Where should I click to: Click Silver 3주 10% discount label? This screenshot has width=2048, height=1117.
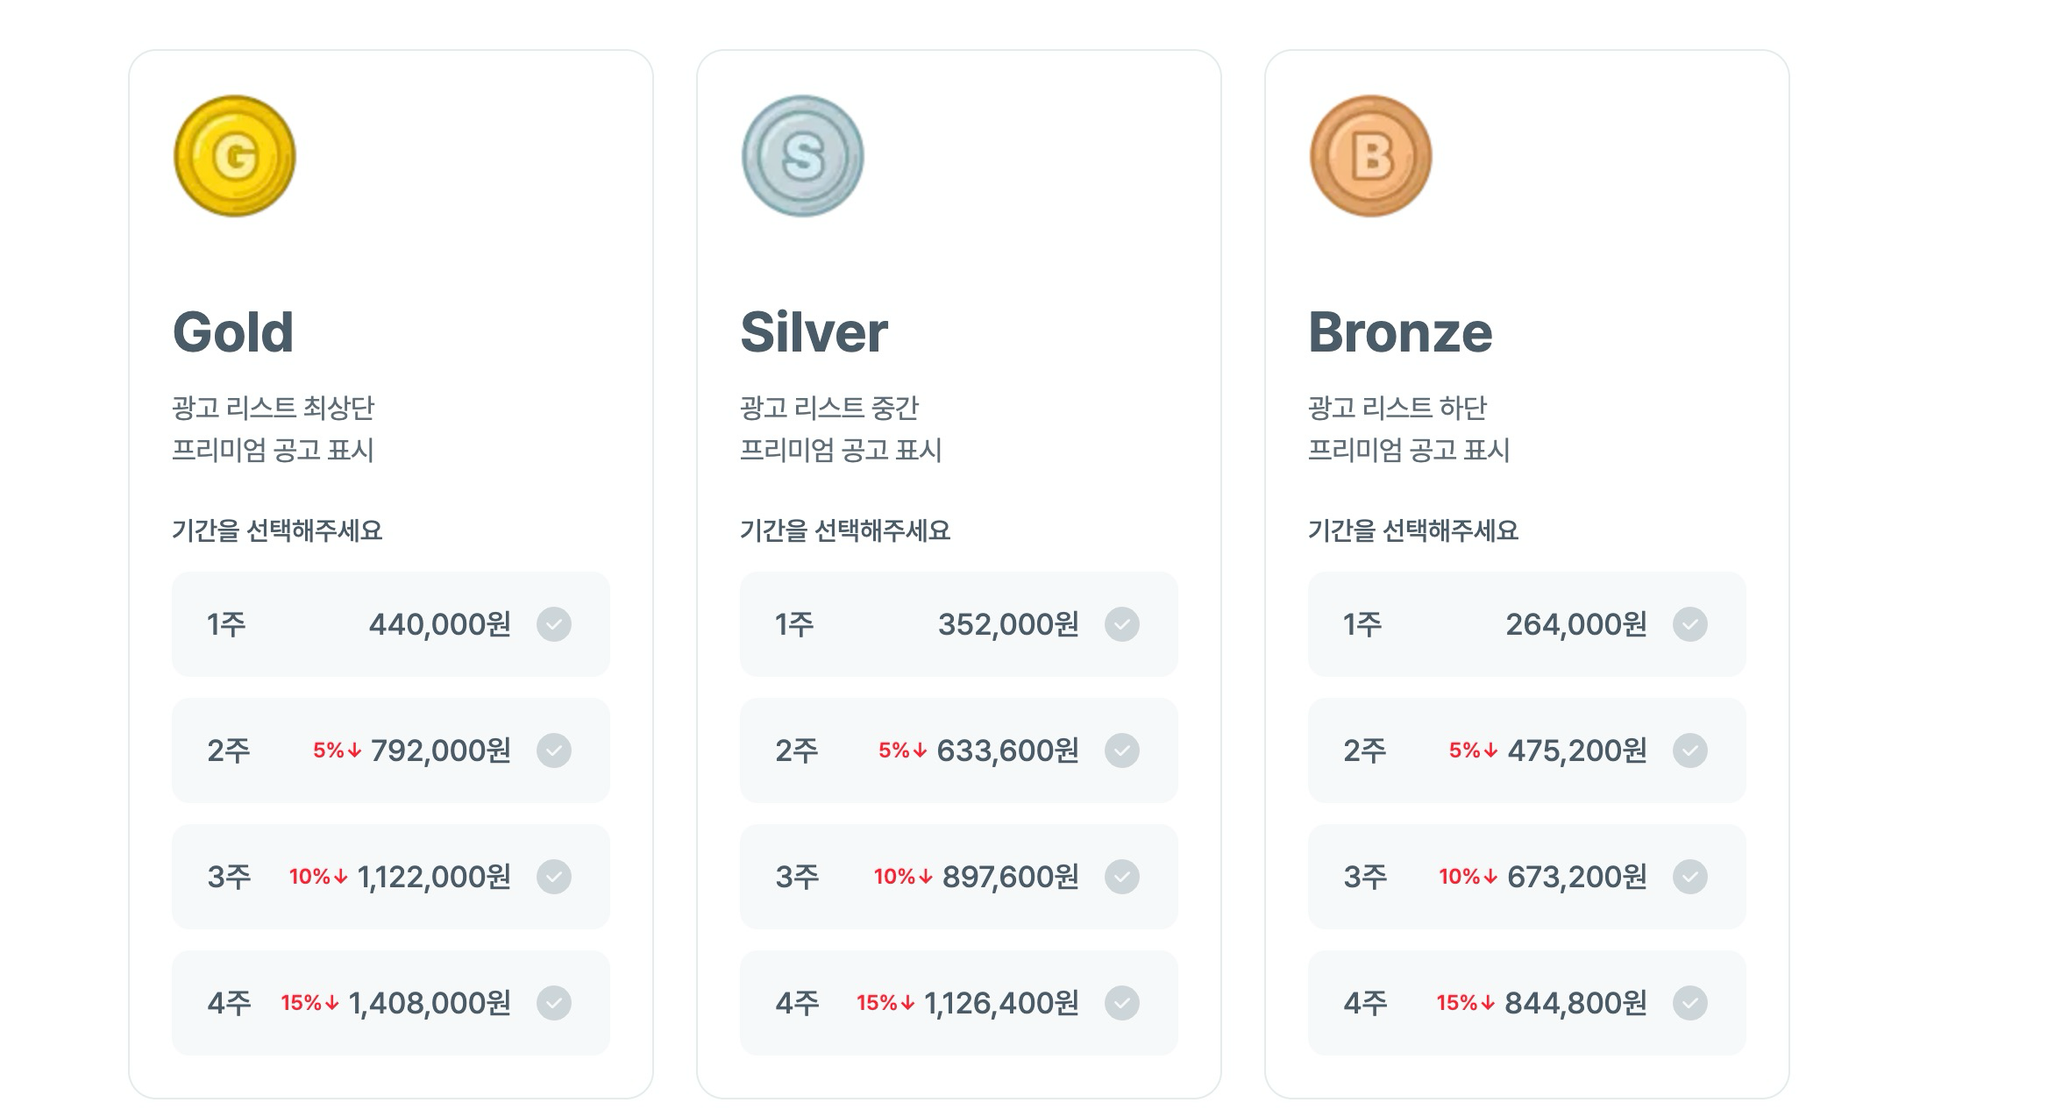point(903,876)
